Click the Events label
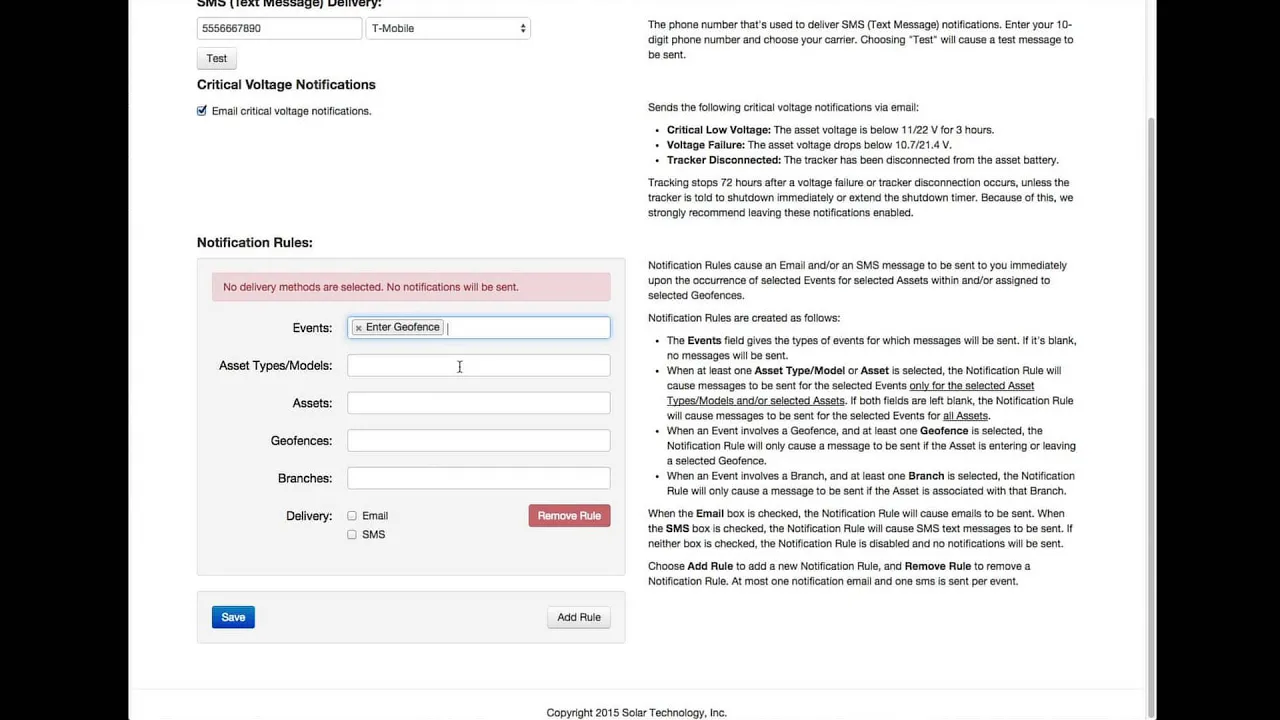This screenshot has width=1280, height=720. click(x=312, y=328)
